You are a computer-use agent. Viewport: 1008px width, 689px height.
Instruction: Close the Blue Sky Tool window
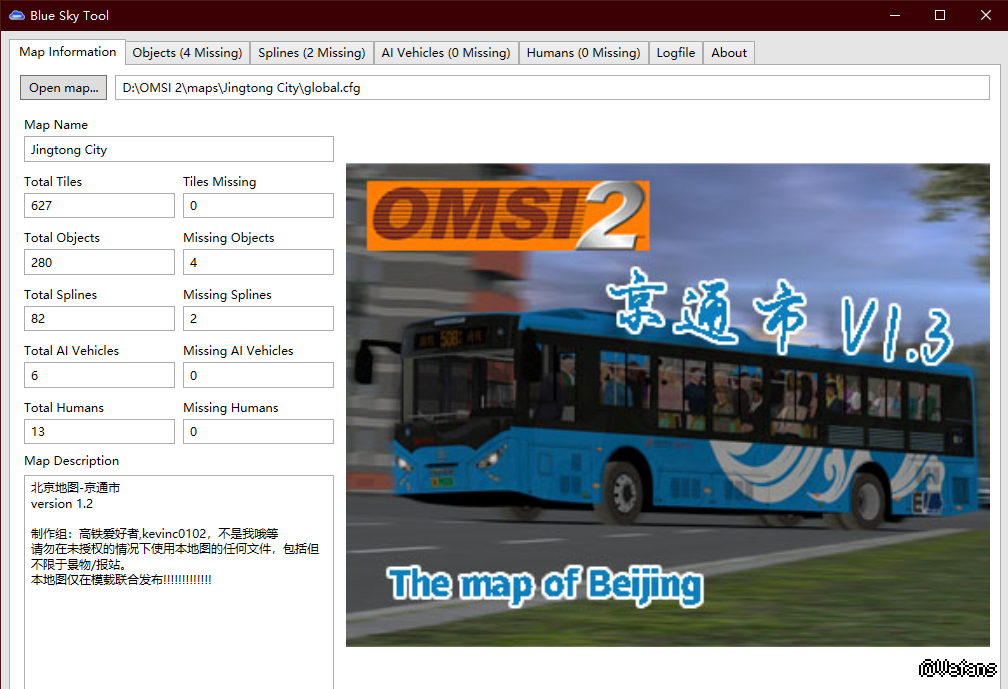[986, 15]
